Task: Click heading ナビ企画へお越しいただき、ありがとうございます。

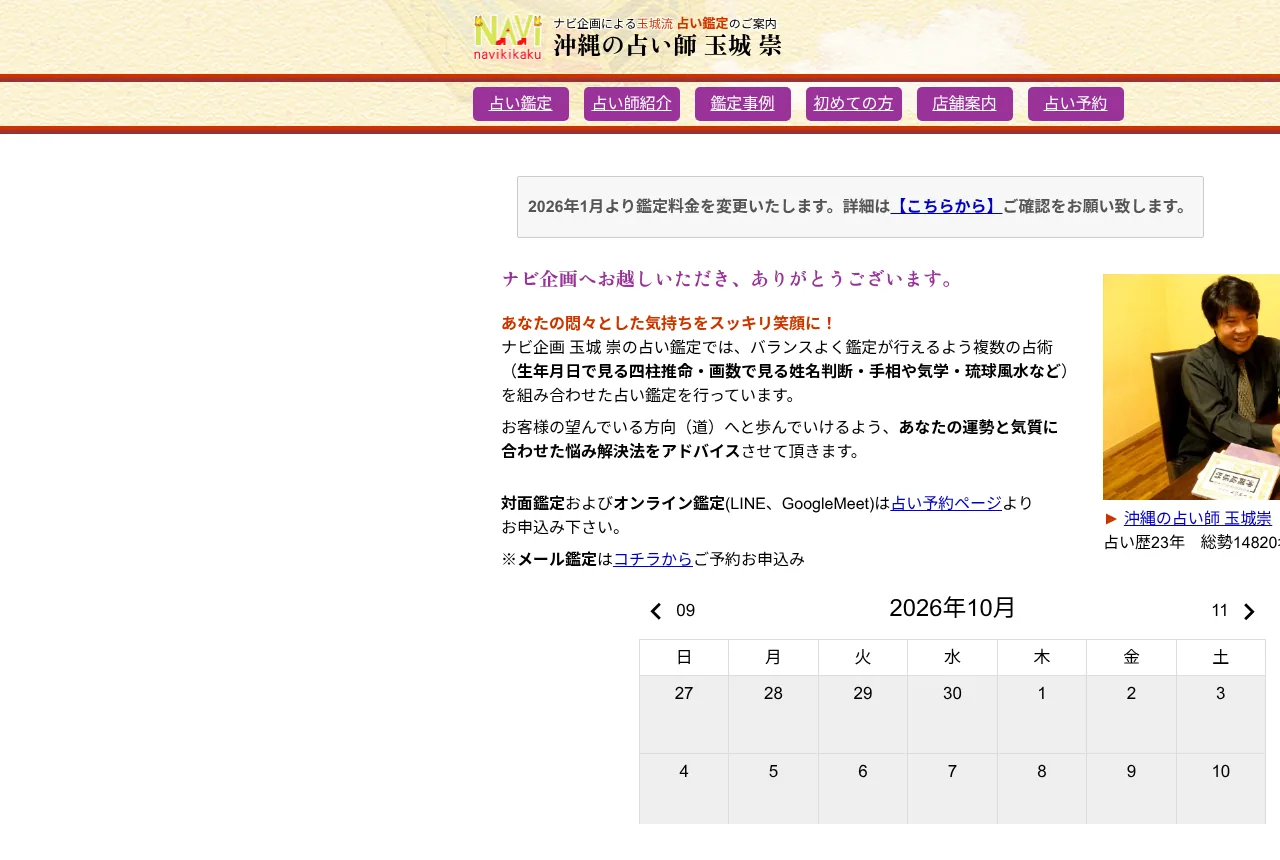Action: pos(730,279)
